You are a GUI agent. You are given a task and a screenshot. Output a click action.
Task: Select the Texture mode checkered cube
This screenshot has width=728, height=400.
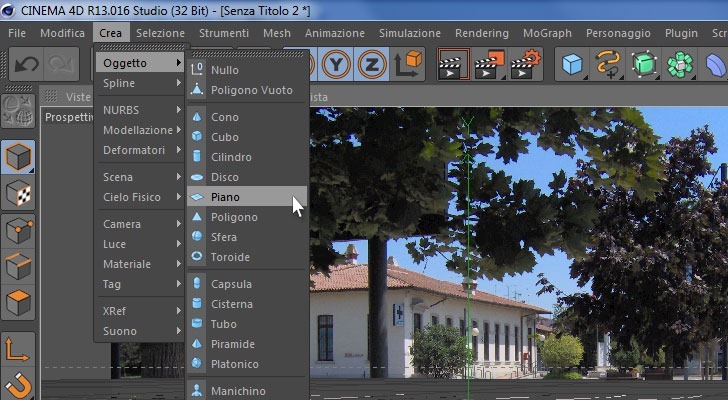18,194
